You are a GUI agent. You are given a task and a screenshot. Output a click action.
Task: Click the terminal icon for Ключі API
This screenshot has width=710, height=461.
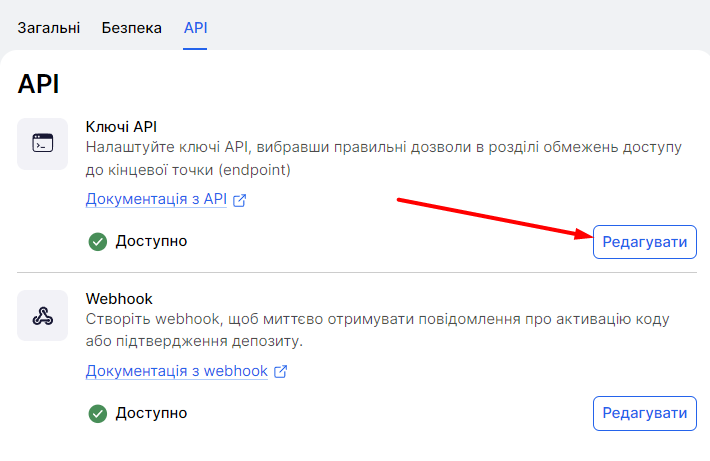coord(43,144)
